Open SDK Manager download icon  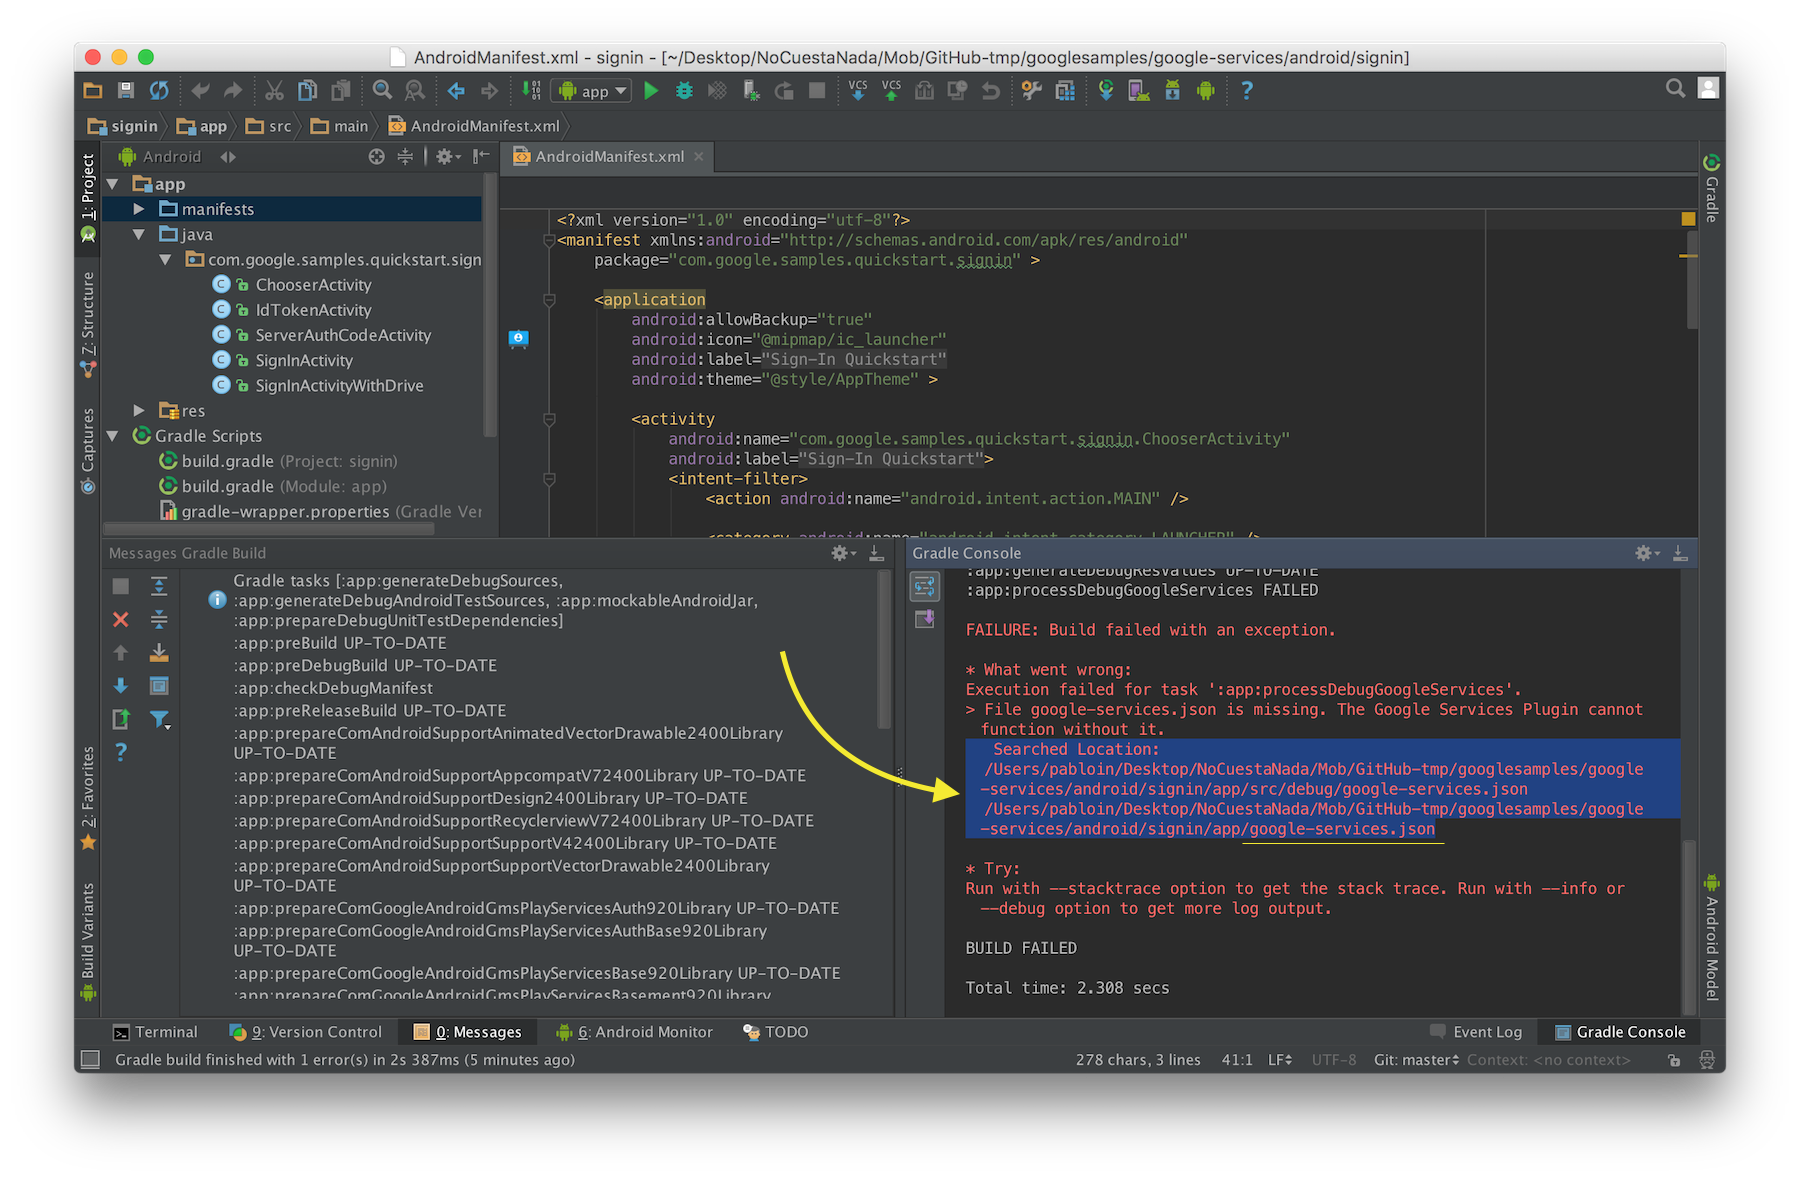[1172, 91]
